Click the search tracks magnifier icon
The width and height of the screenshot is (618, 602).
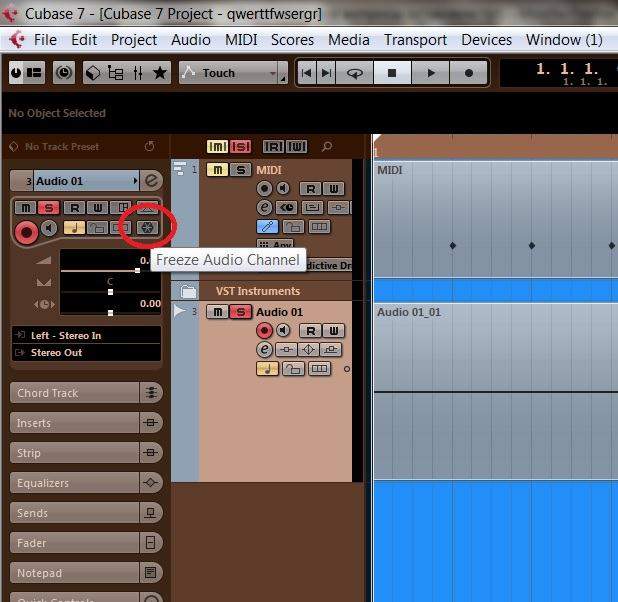(326, 147)
